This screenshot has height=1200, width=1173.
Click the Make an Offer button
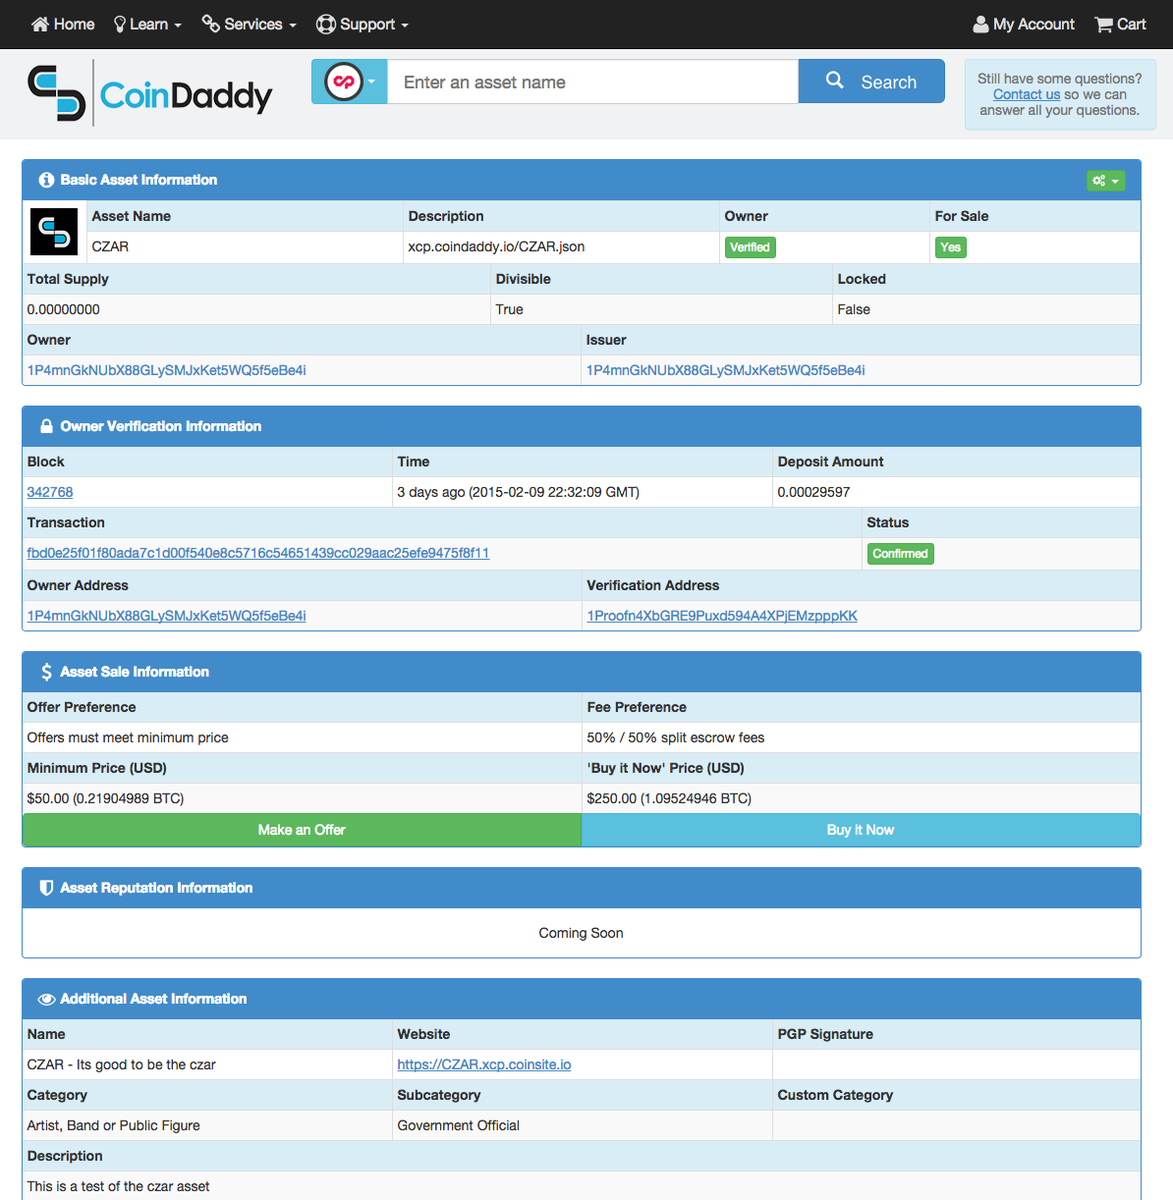click(x=302, y=830)
